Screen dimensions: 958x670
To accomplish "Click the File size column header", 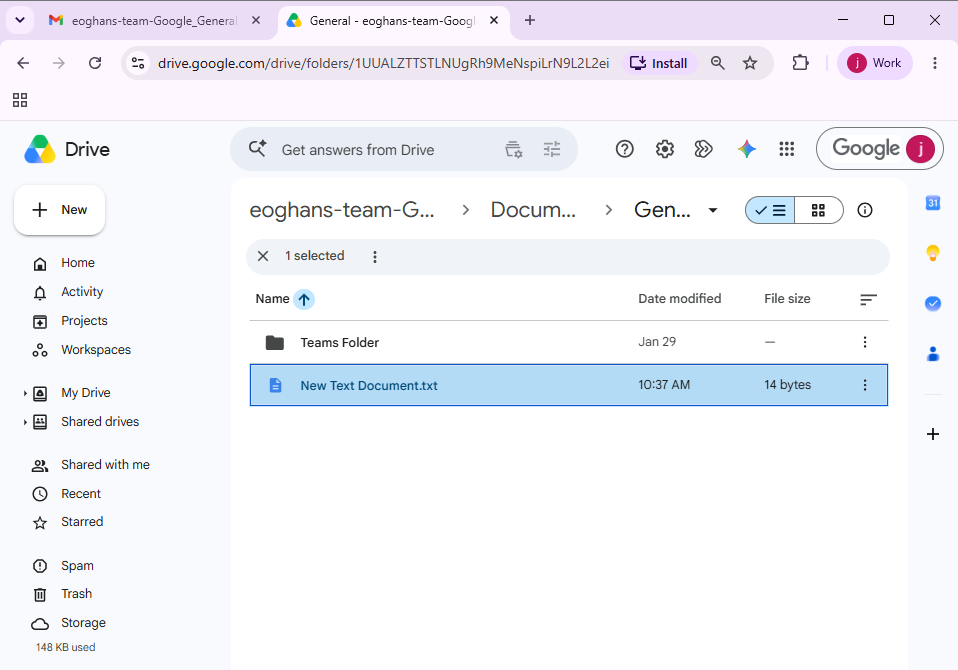I will tap(787, 299).
